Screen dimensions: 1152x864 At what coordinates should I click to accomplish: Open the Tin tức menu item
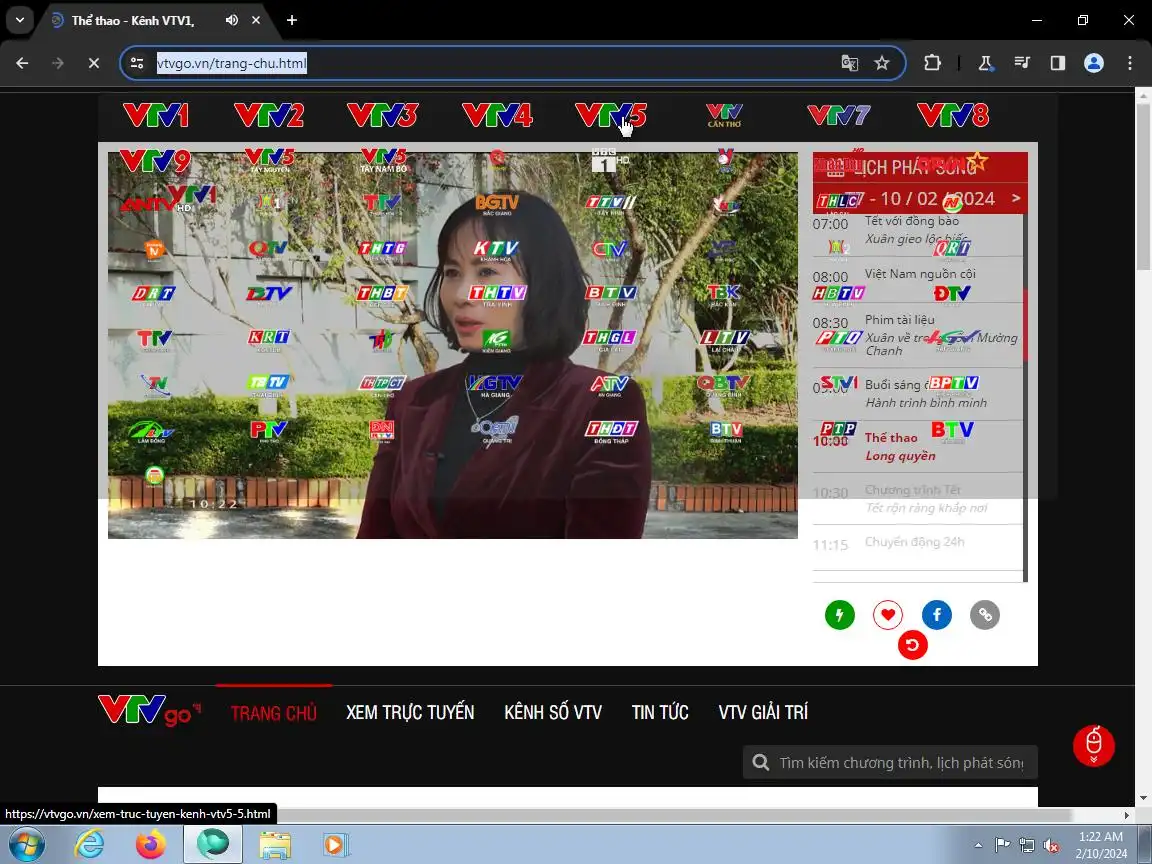[x=660, y=713]
